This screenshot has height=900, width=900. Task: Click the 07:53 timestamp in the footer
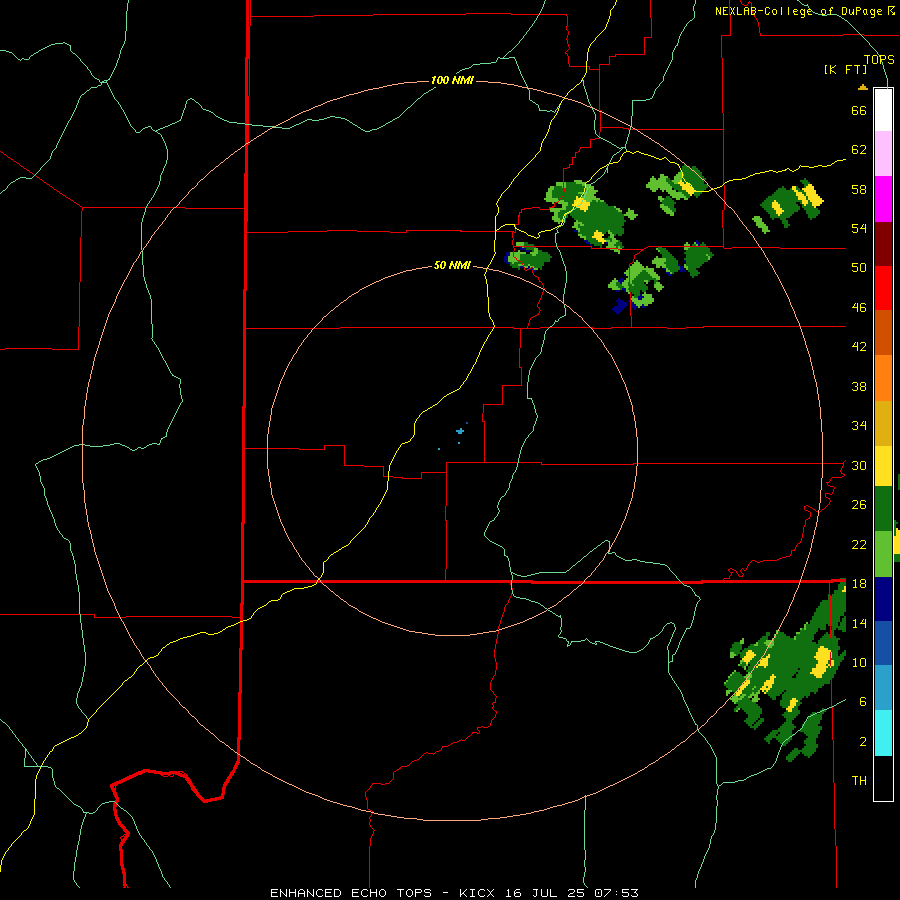point(616,893)
